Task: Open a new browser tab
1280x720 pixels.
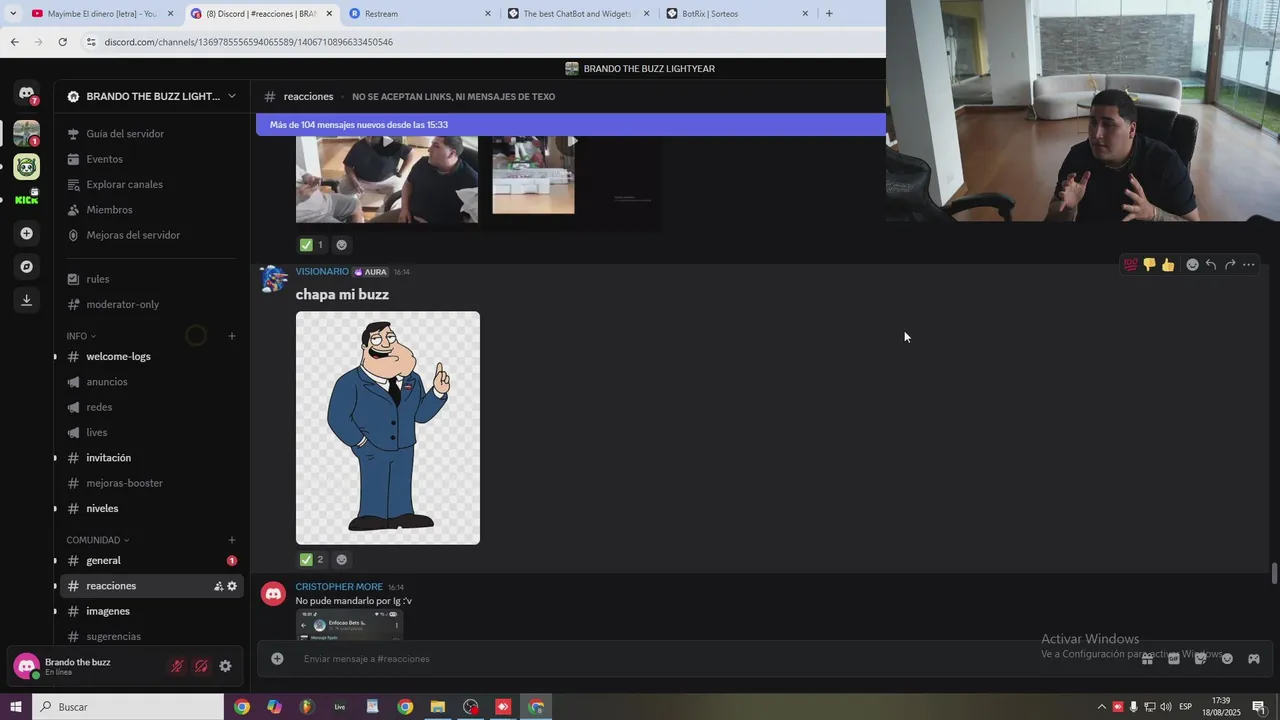Action: pyautogui.click(x=829, y=14)
